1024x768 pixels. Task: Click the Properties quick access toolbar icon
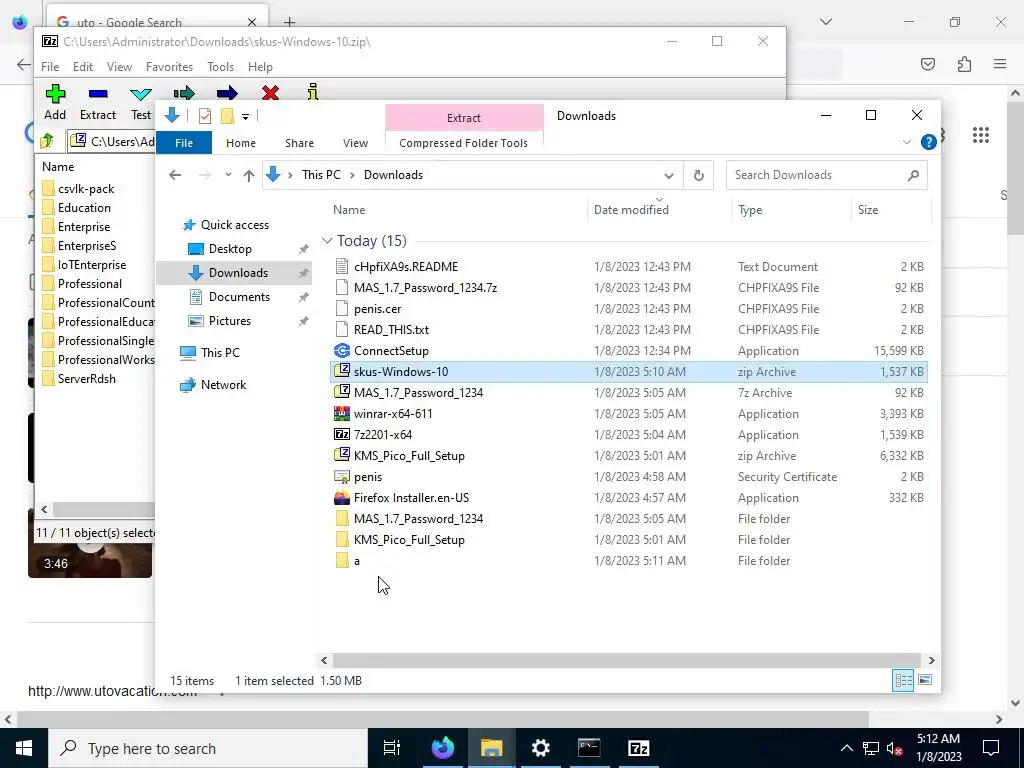click(204, 116)
